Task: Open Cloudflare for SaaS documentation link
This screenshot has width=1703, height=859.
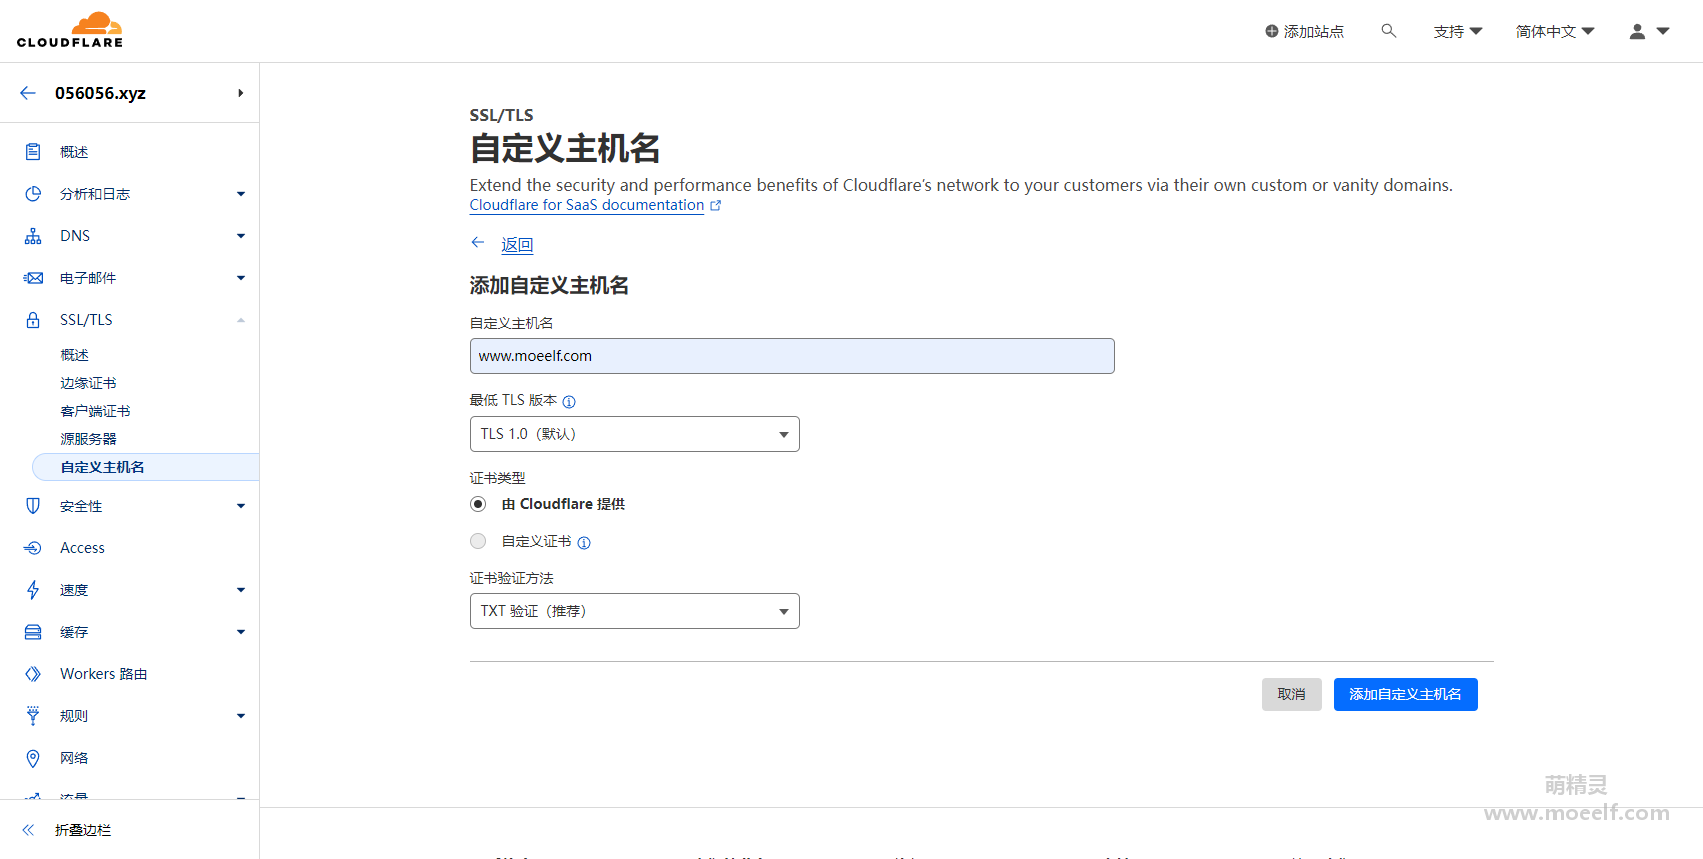Action: 587,205
